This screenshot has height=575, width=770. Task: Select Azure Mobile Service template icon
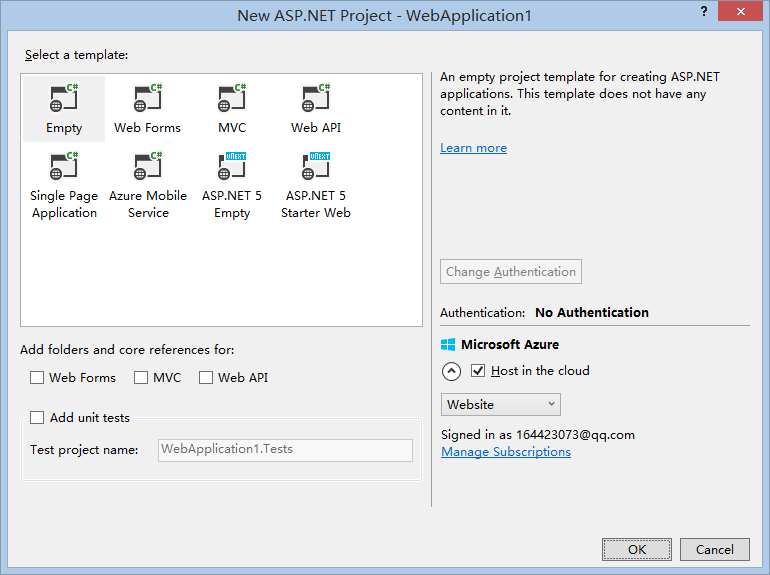147,166
